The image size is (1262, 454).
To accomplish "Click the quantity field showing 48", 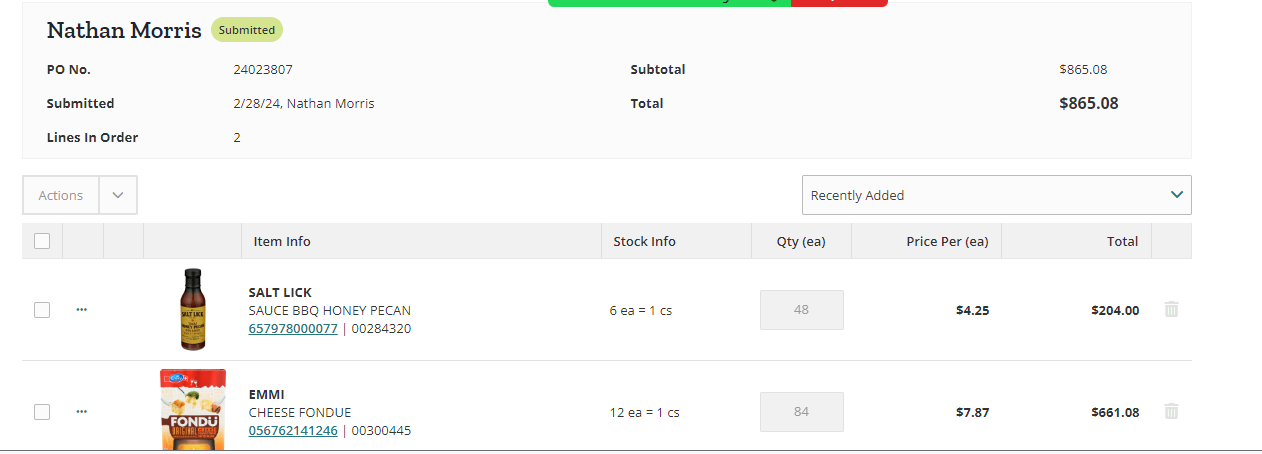I will coord(802,310).
